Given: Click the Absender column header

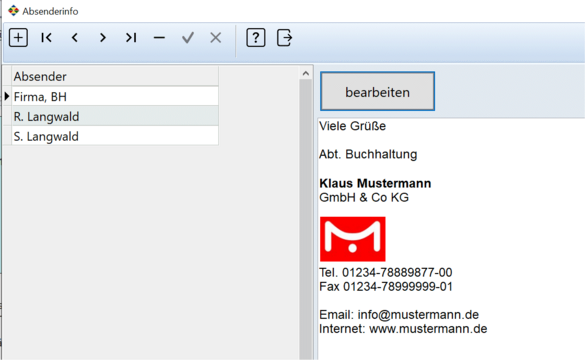Looking at the screenshot, I should (x=115, y=76).
